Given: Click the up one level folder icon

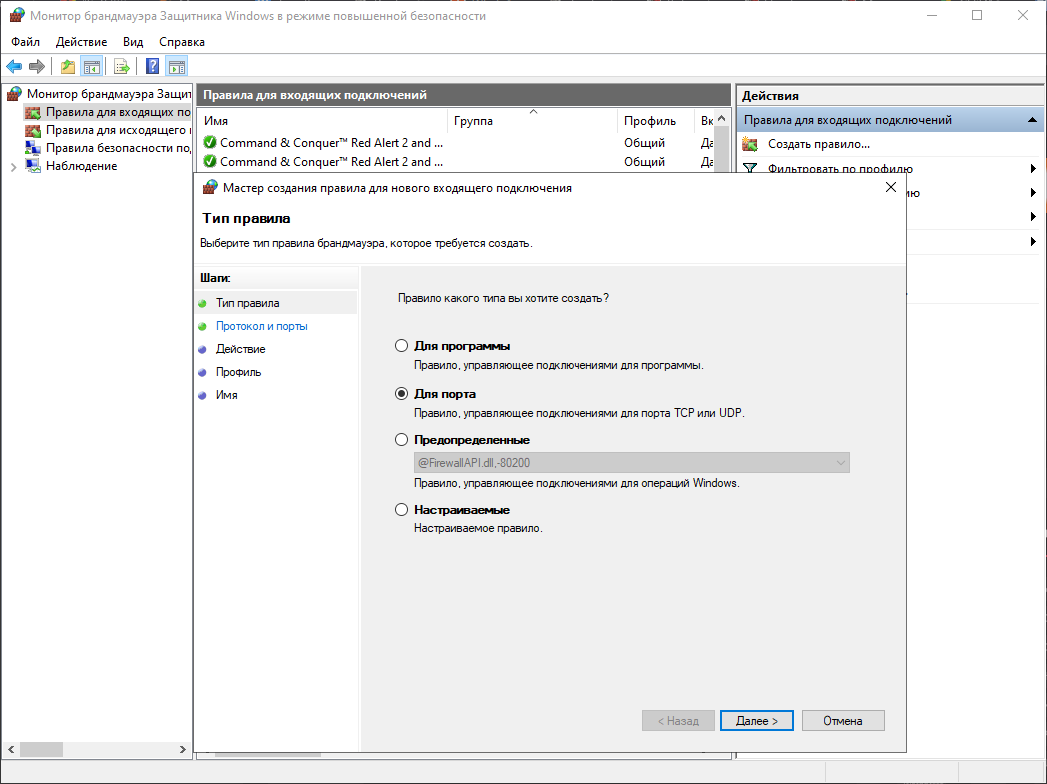Looking at the screenshot, I should tap(68, 67).
